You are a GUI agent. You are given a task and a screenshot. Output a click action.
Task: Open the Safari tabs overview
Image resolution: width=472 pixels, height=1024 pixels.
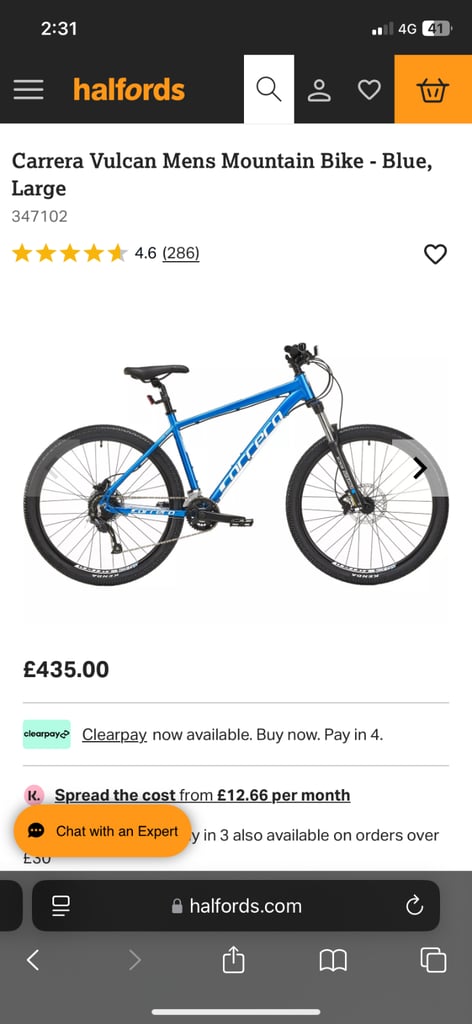(433, 960)
